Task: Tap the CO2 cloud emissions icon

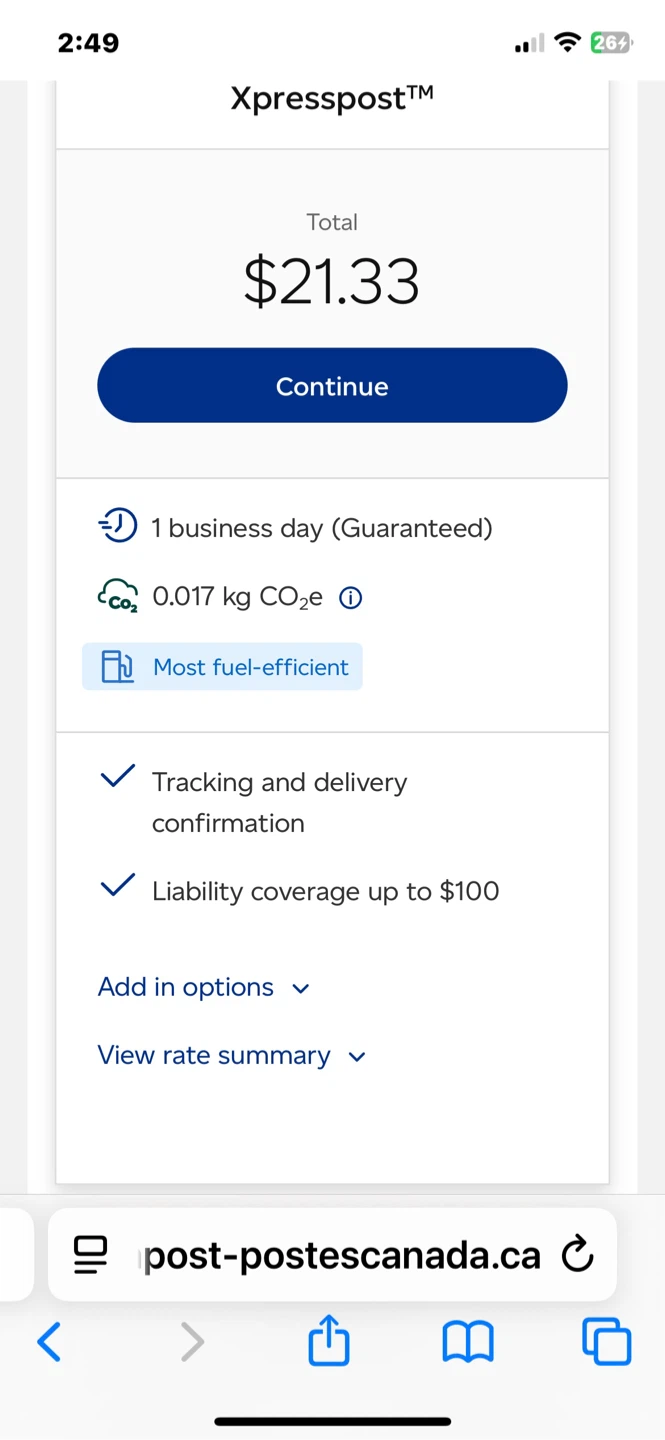Action: pos(117,595)
